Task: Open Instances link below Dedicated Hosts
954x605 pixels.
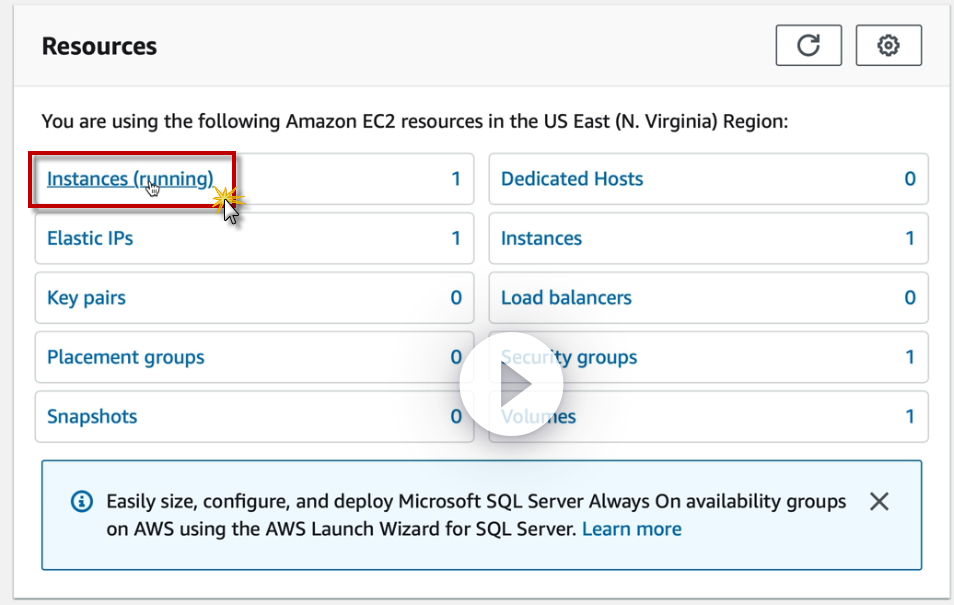Action: [x=541, y=238]
